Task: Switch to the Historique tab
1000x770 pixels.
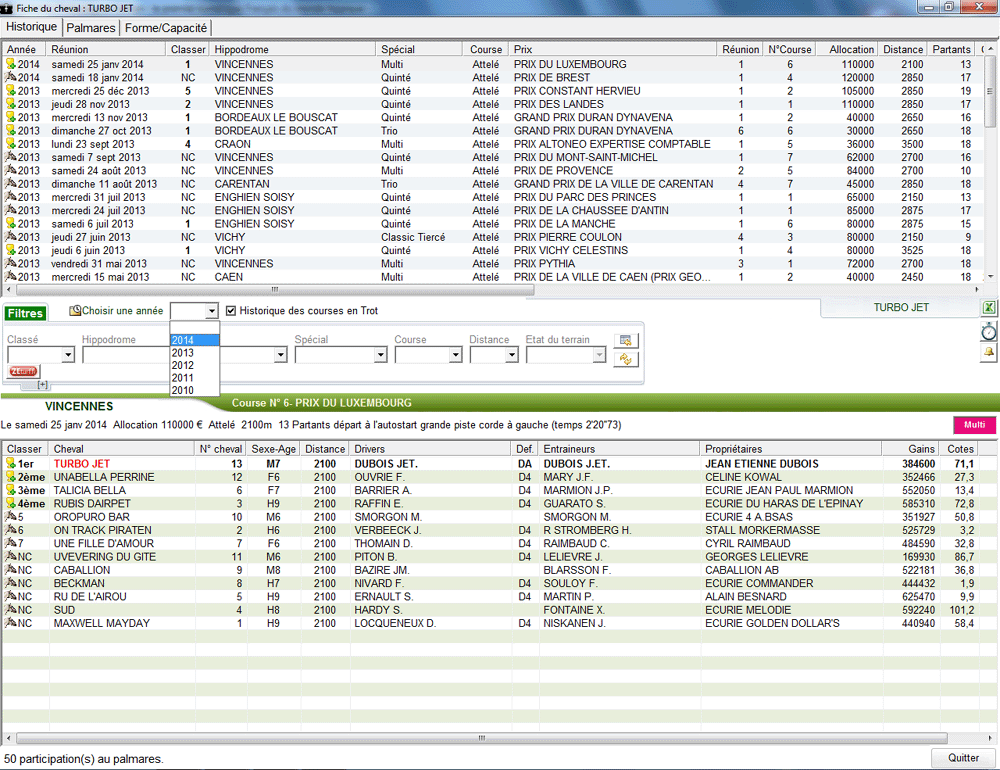Action: [x=31, y=27]
